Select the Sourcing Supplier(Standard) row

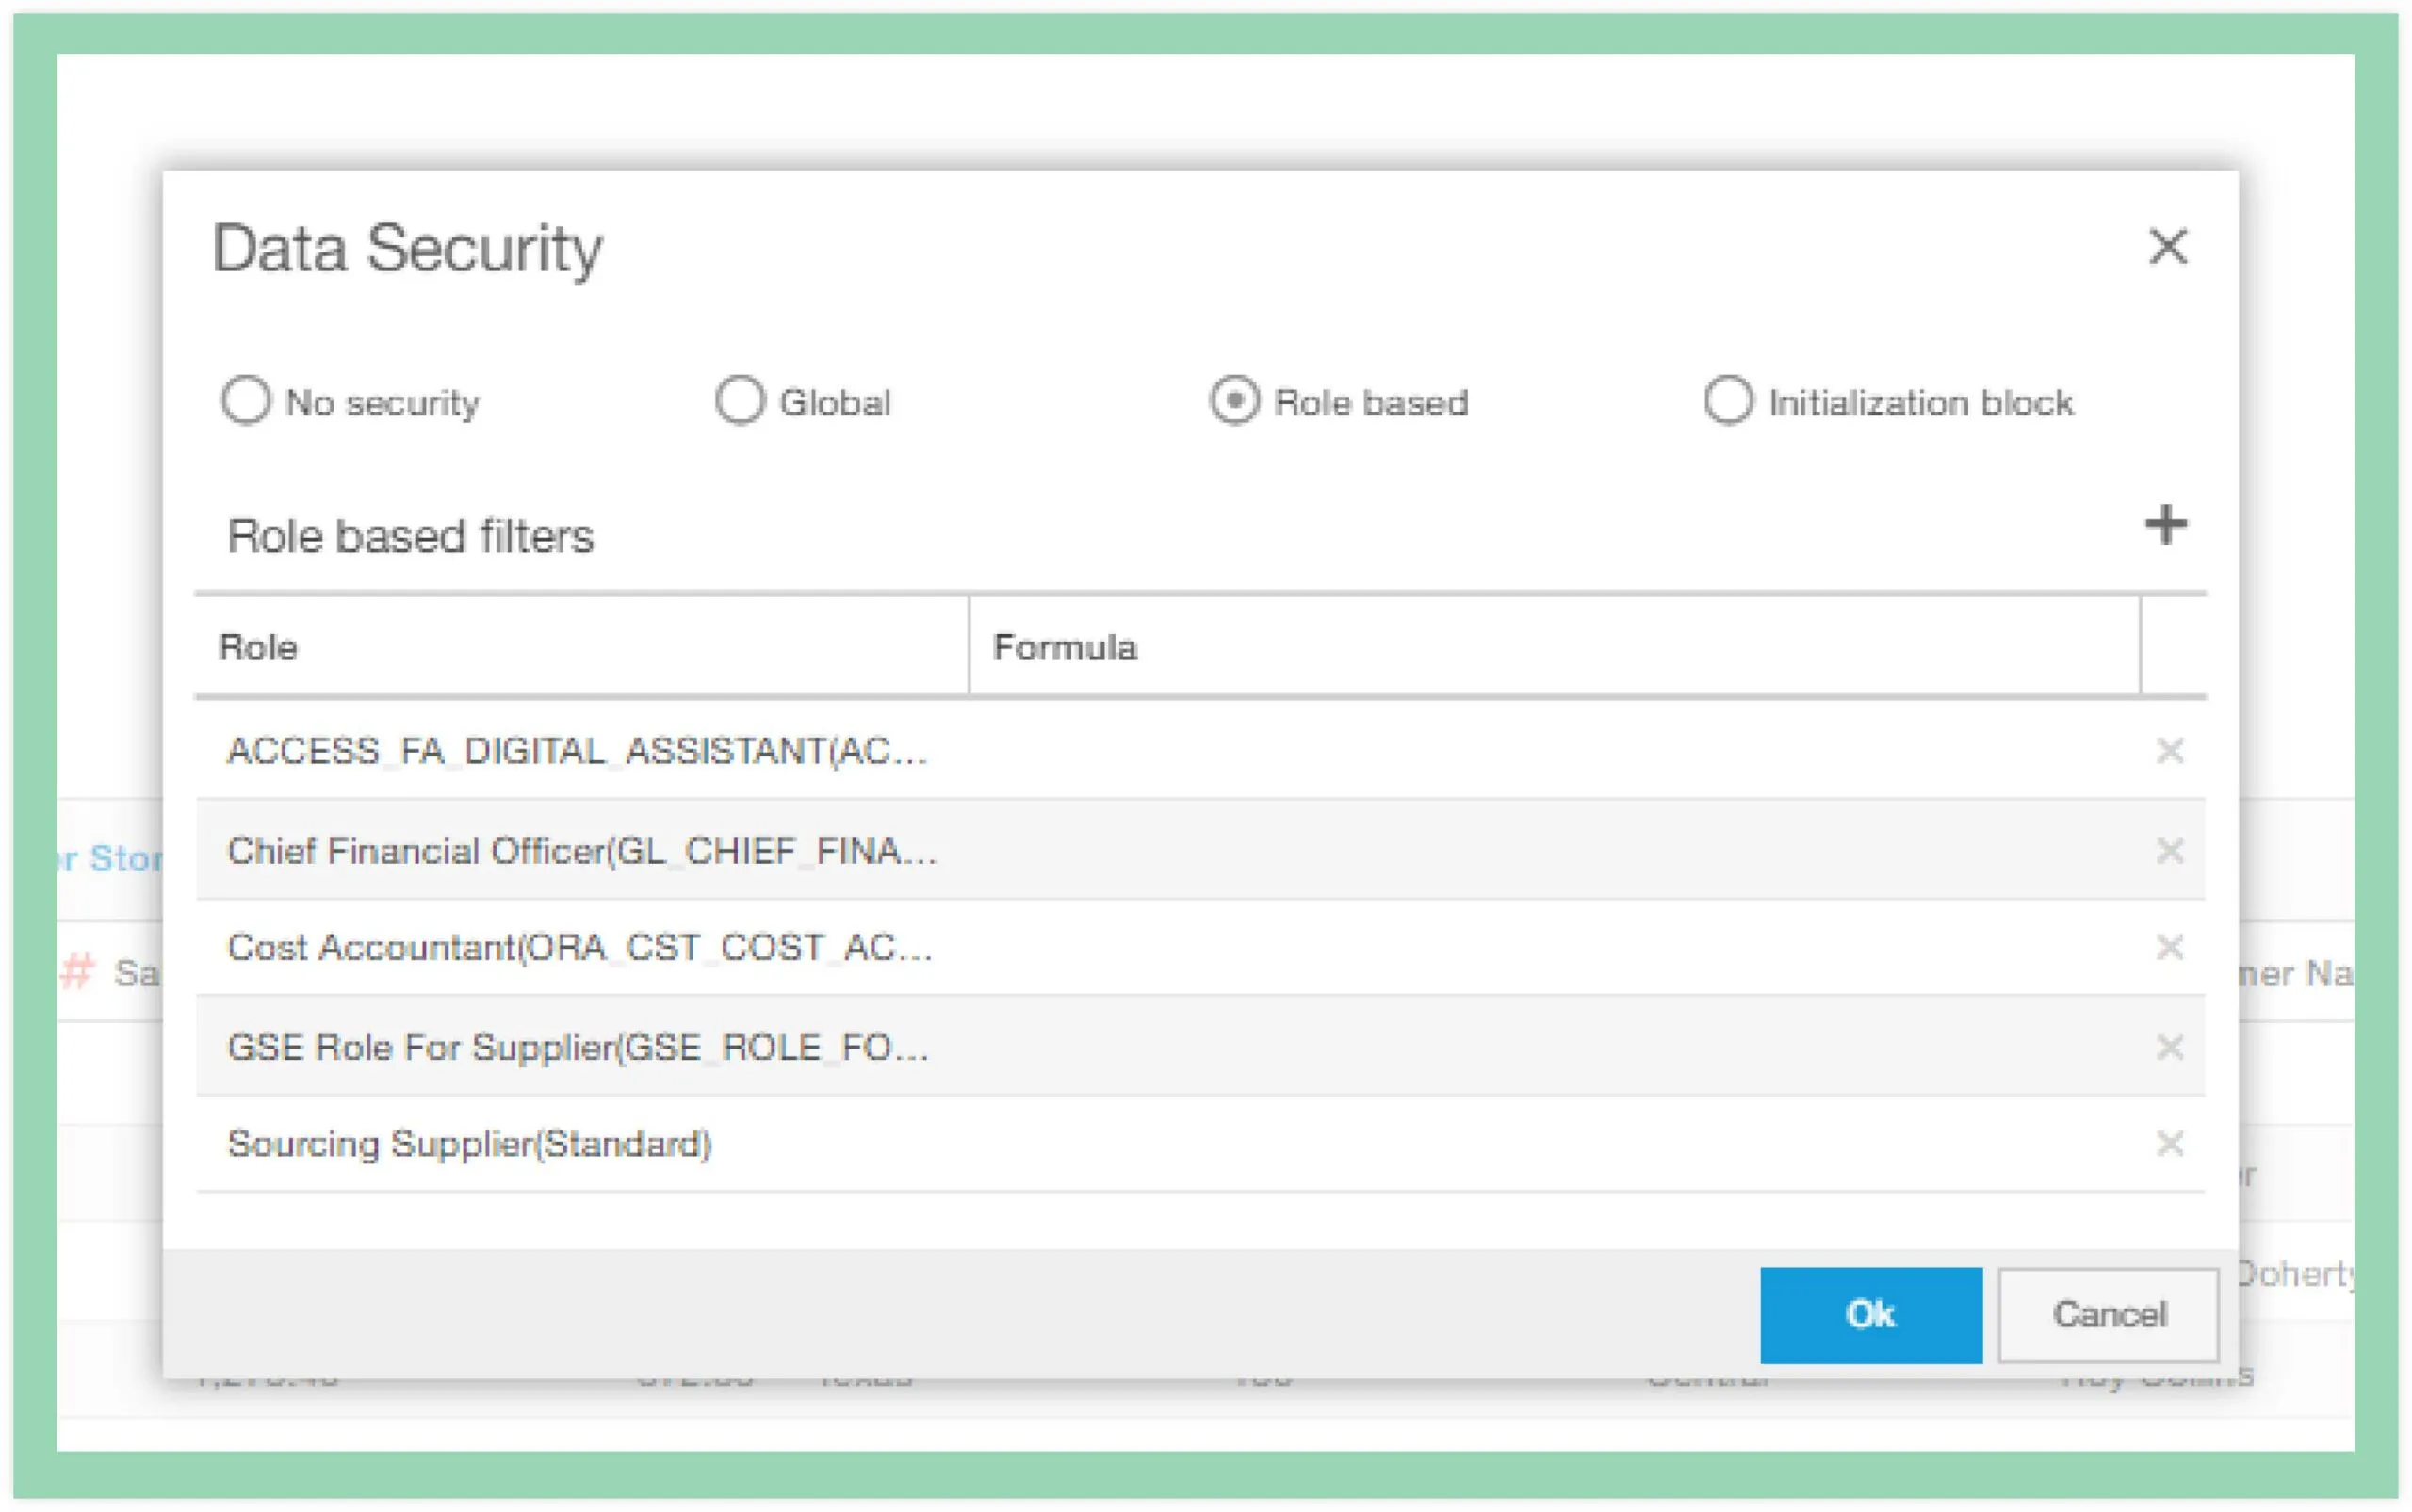coord(470,1143)
